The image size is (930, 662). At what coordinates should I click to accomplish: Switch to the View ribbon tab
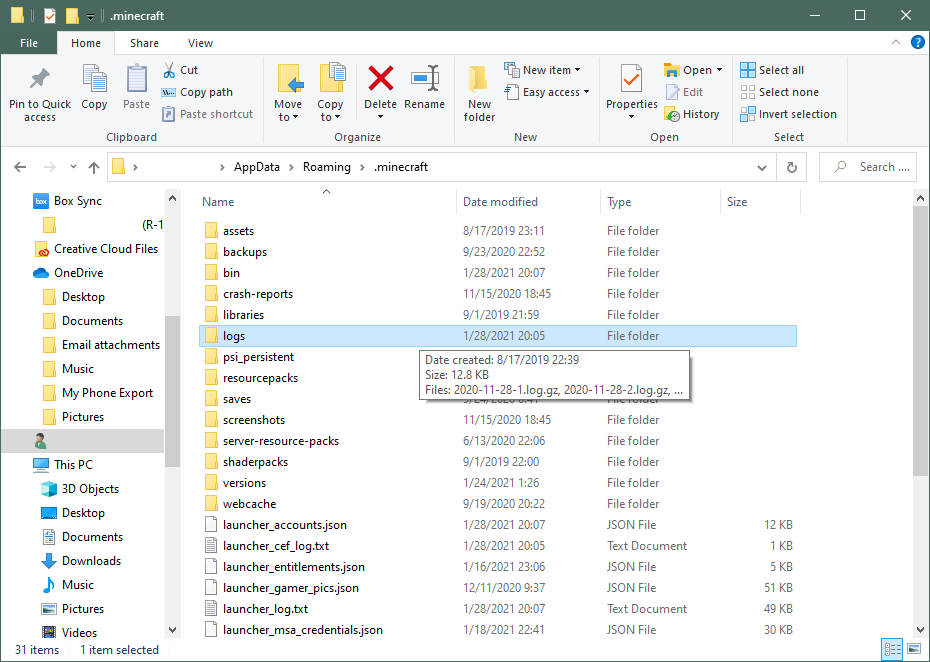[200, 43]
